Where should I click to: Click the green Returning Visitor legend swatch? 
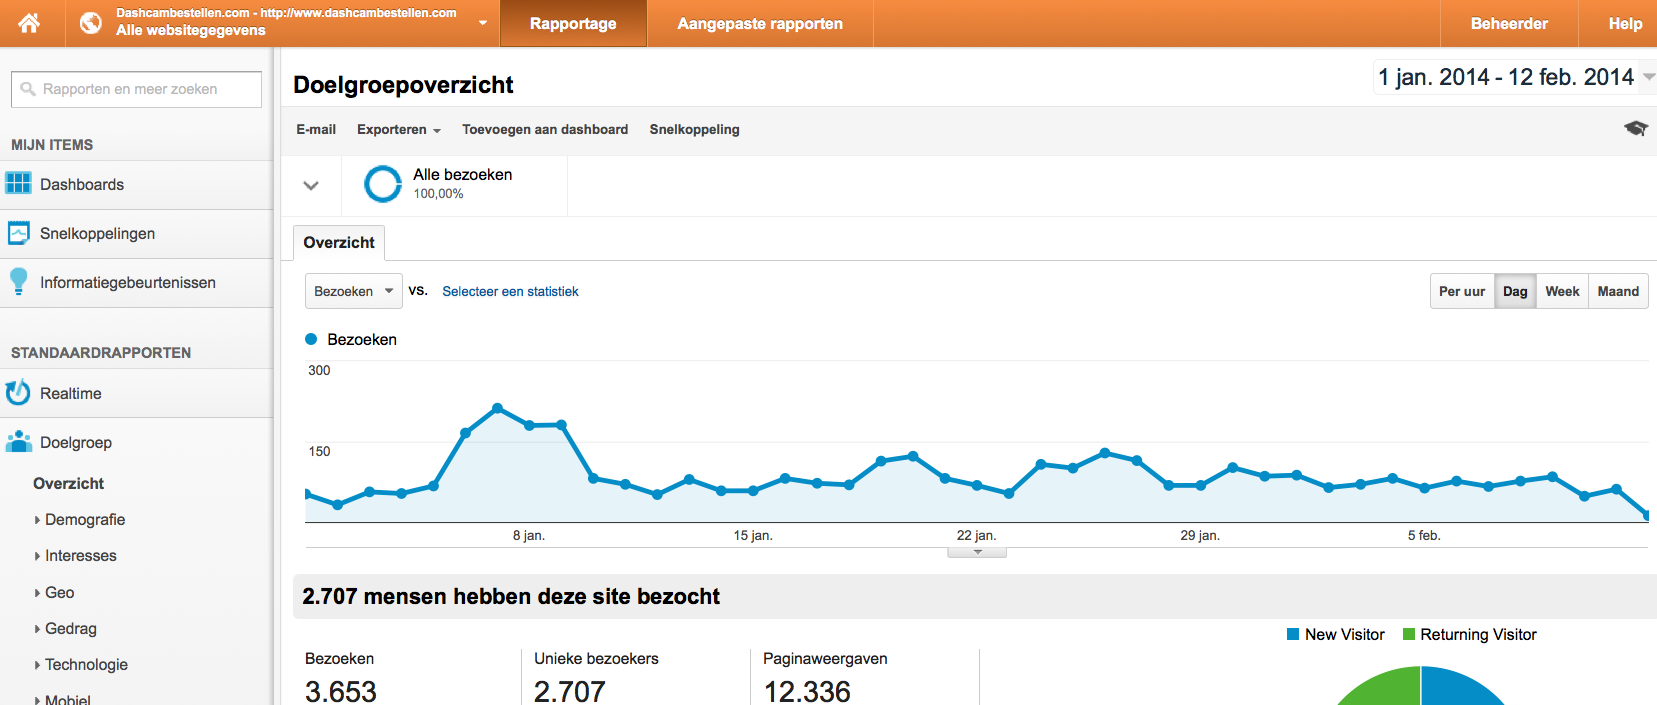[x=1409, y=634]
